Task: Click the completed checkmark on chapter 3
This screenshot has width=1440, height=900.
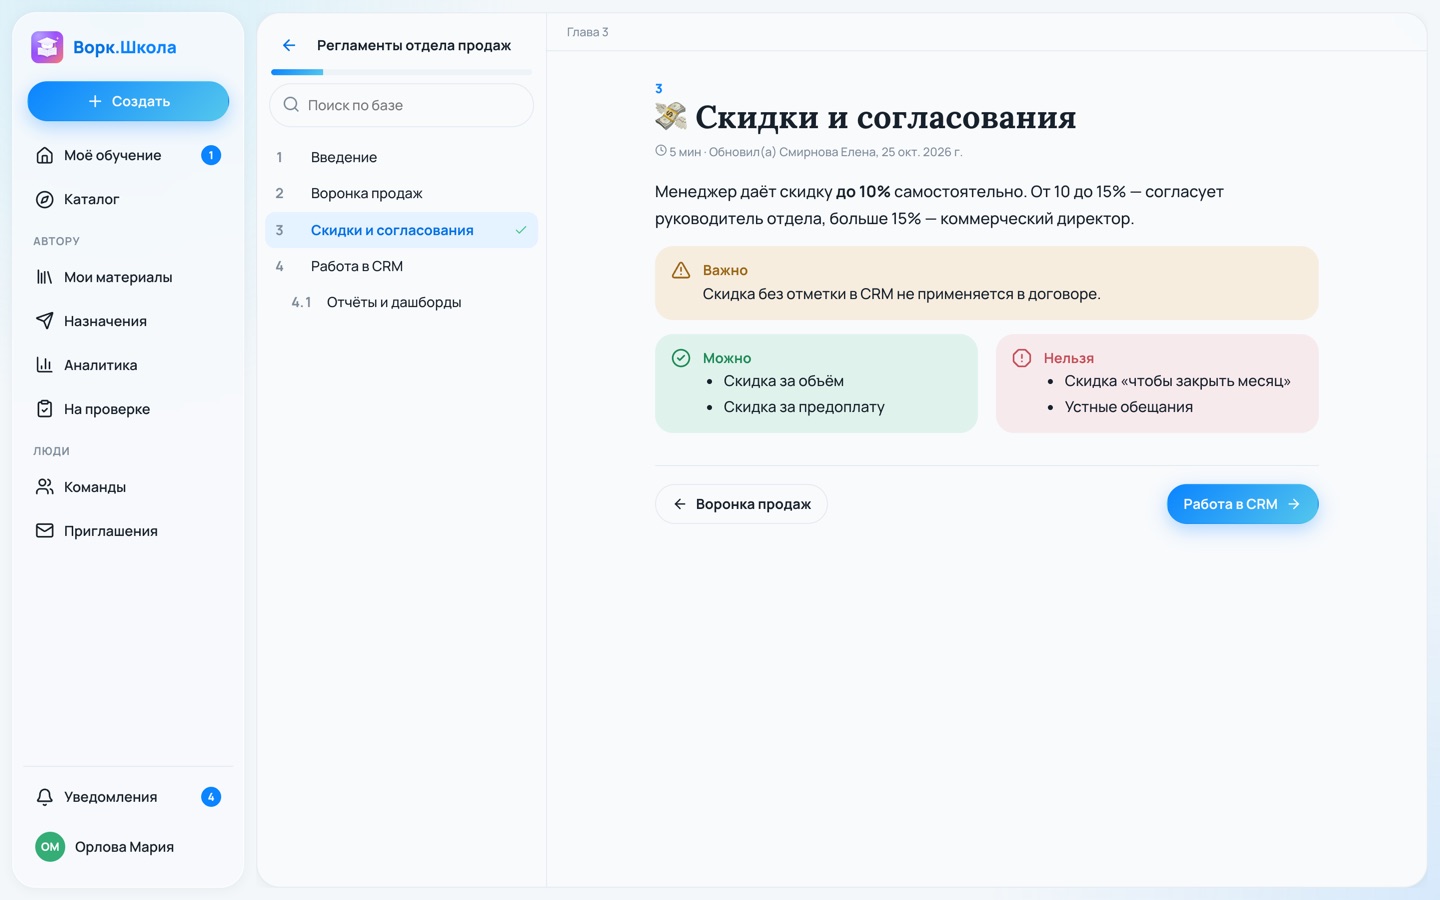Action: pyautogui.click(x=521, y=230)
